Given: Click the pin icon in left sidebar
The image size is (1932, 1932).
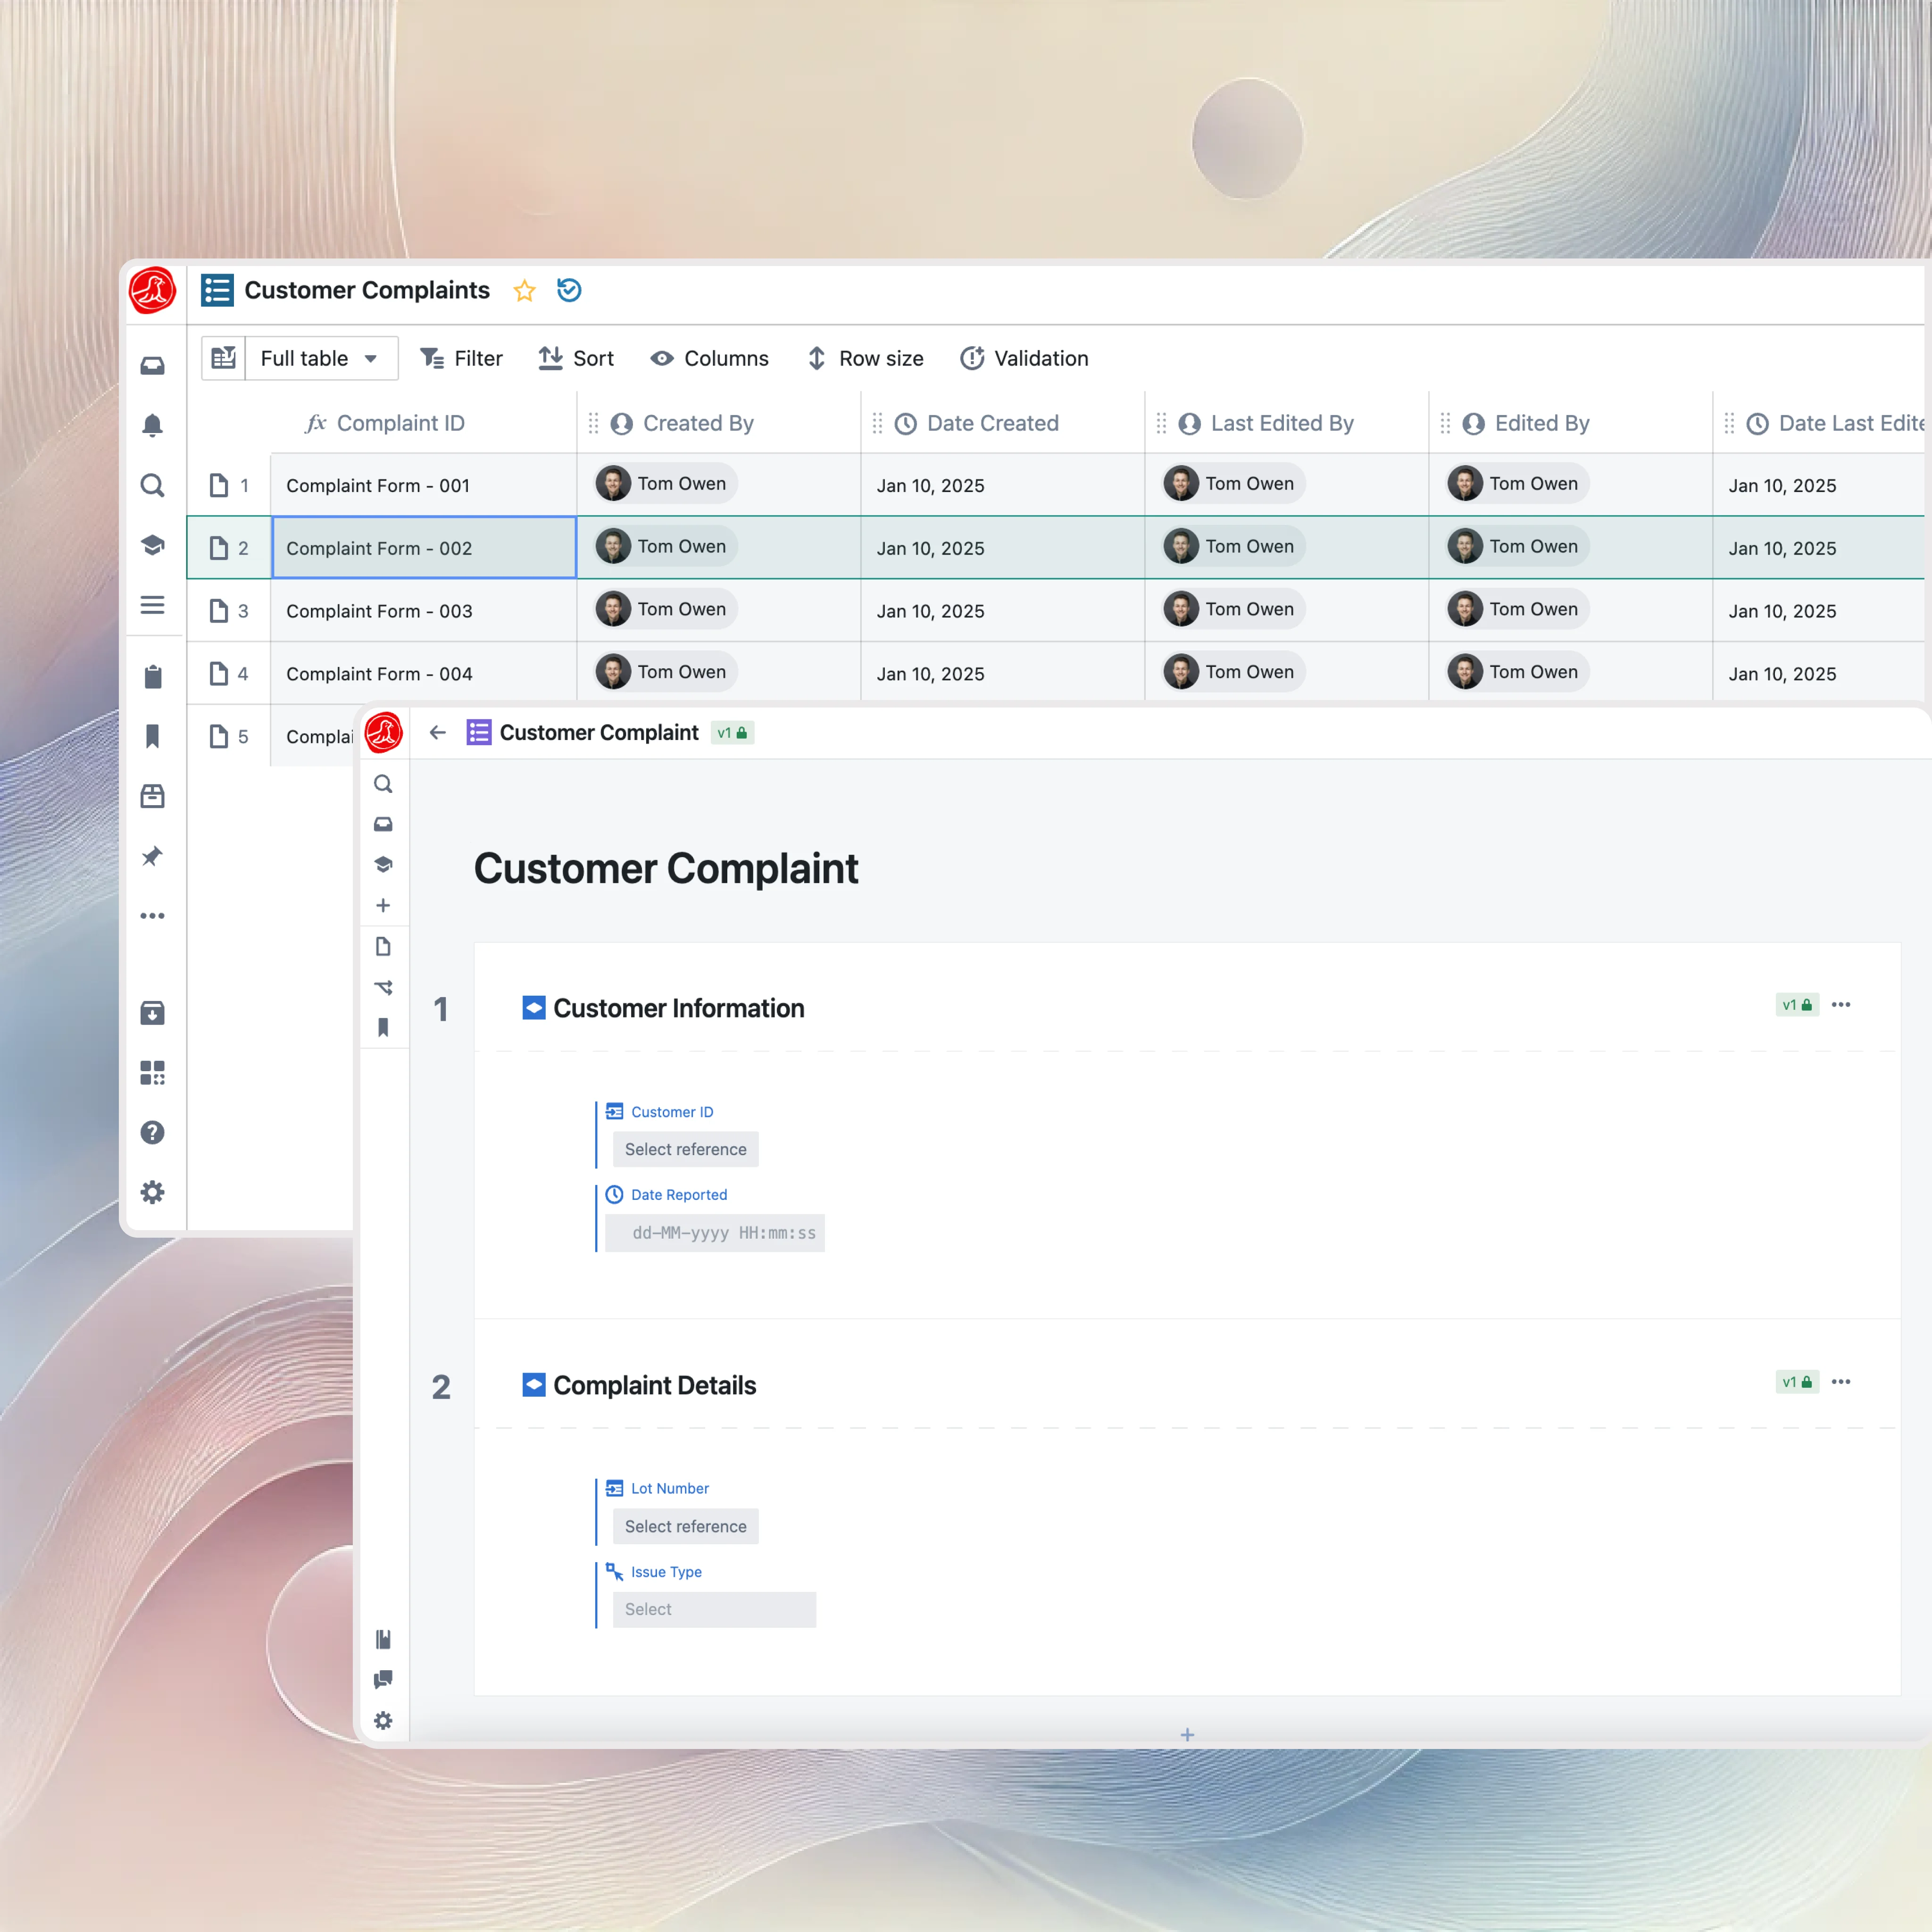Looking at the screenshot, I should coord(152,857).
